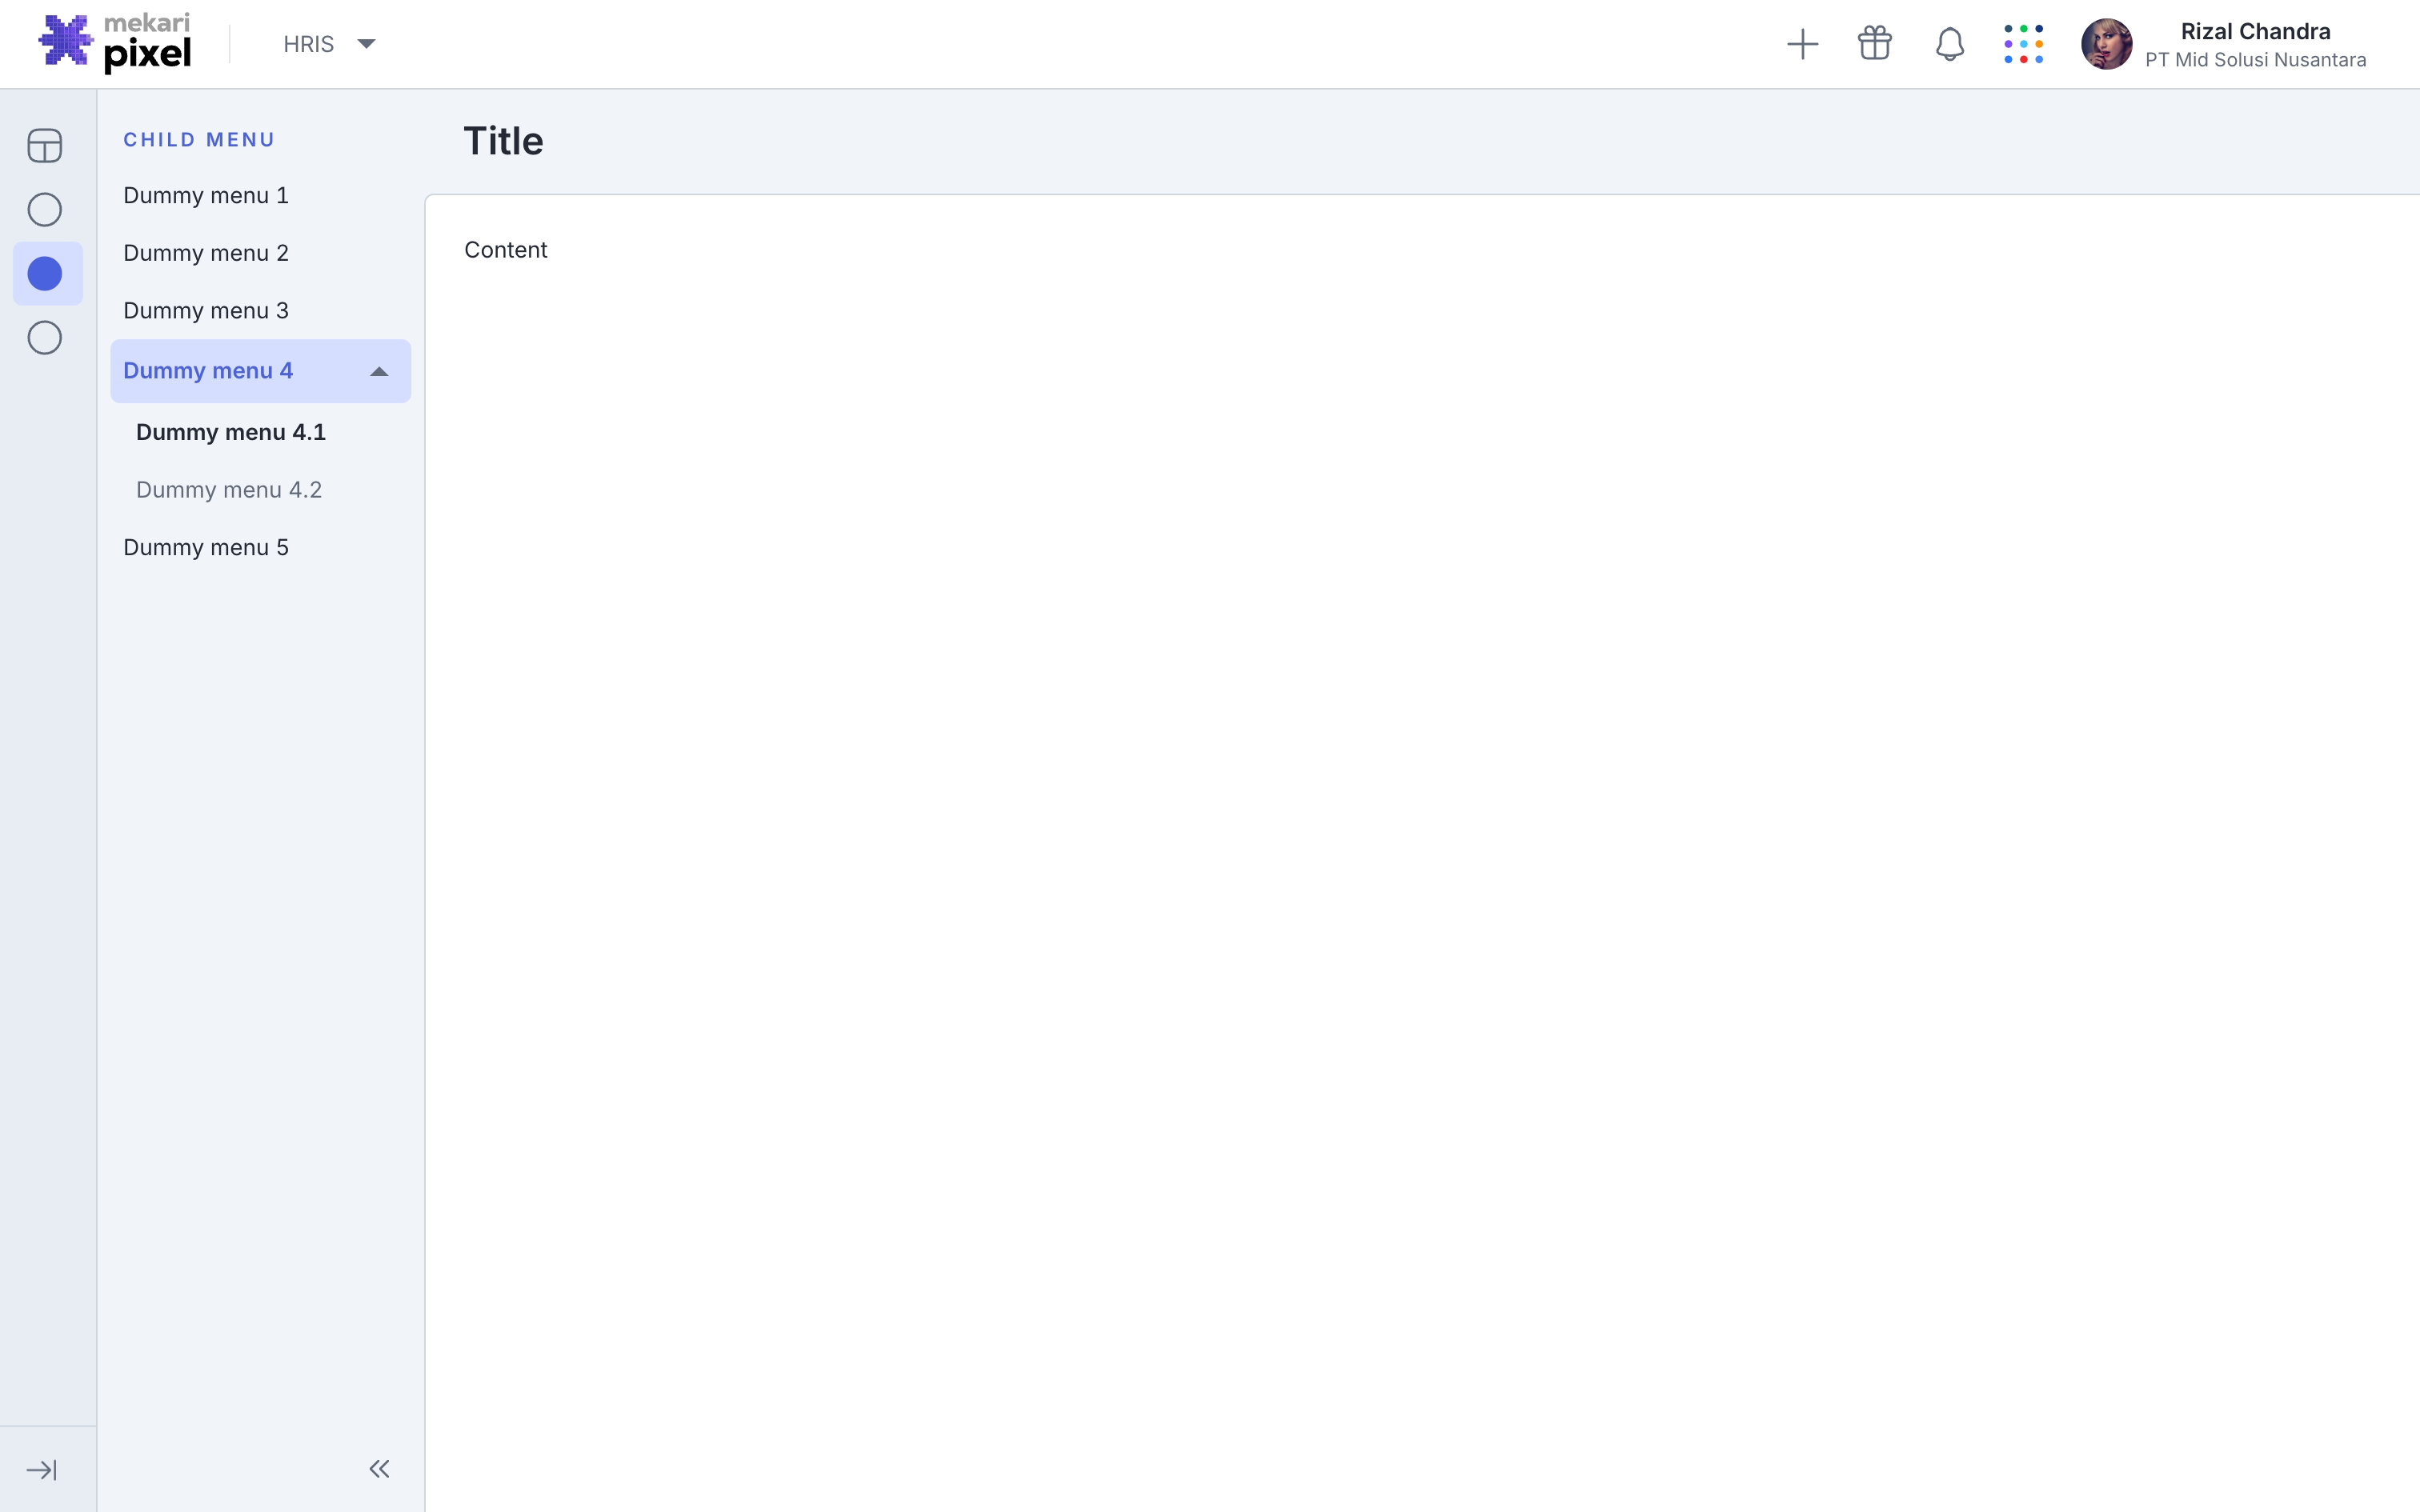Click the Content text in panel
This screenshot has width=2420, height=1512.
(505, 250)
